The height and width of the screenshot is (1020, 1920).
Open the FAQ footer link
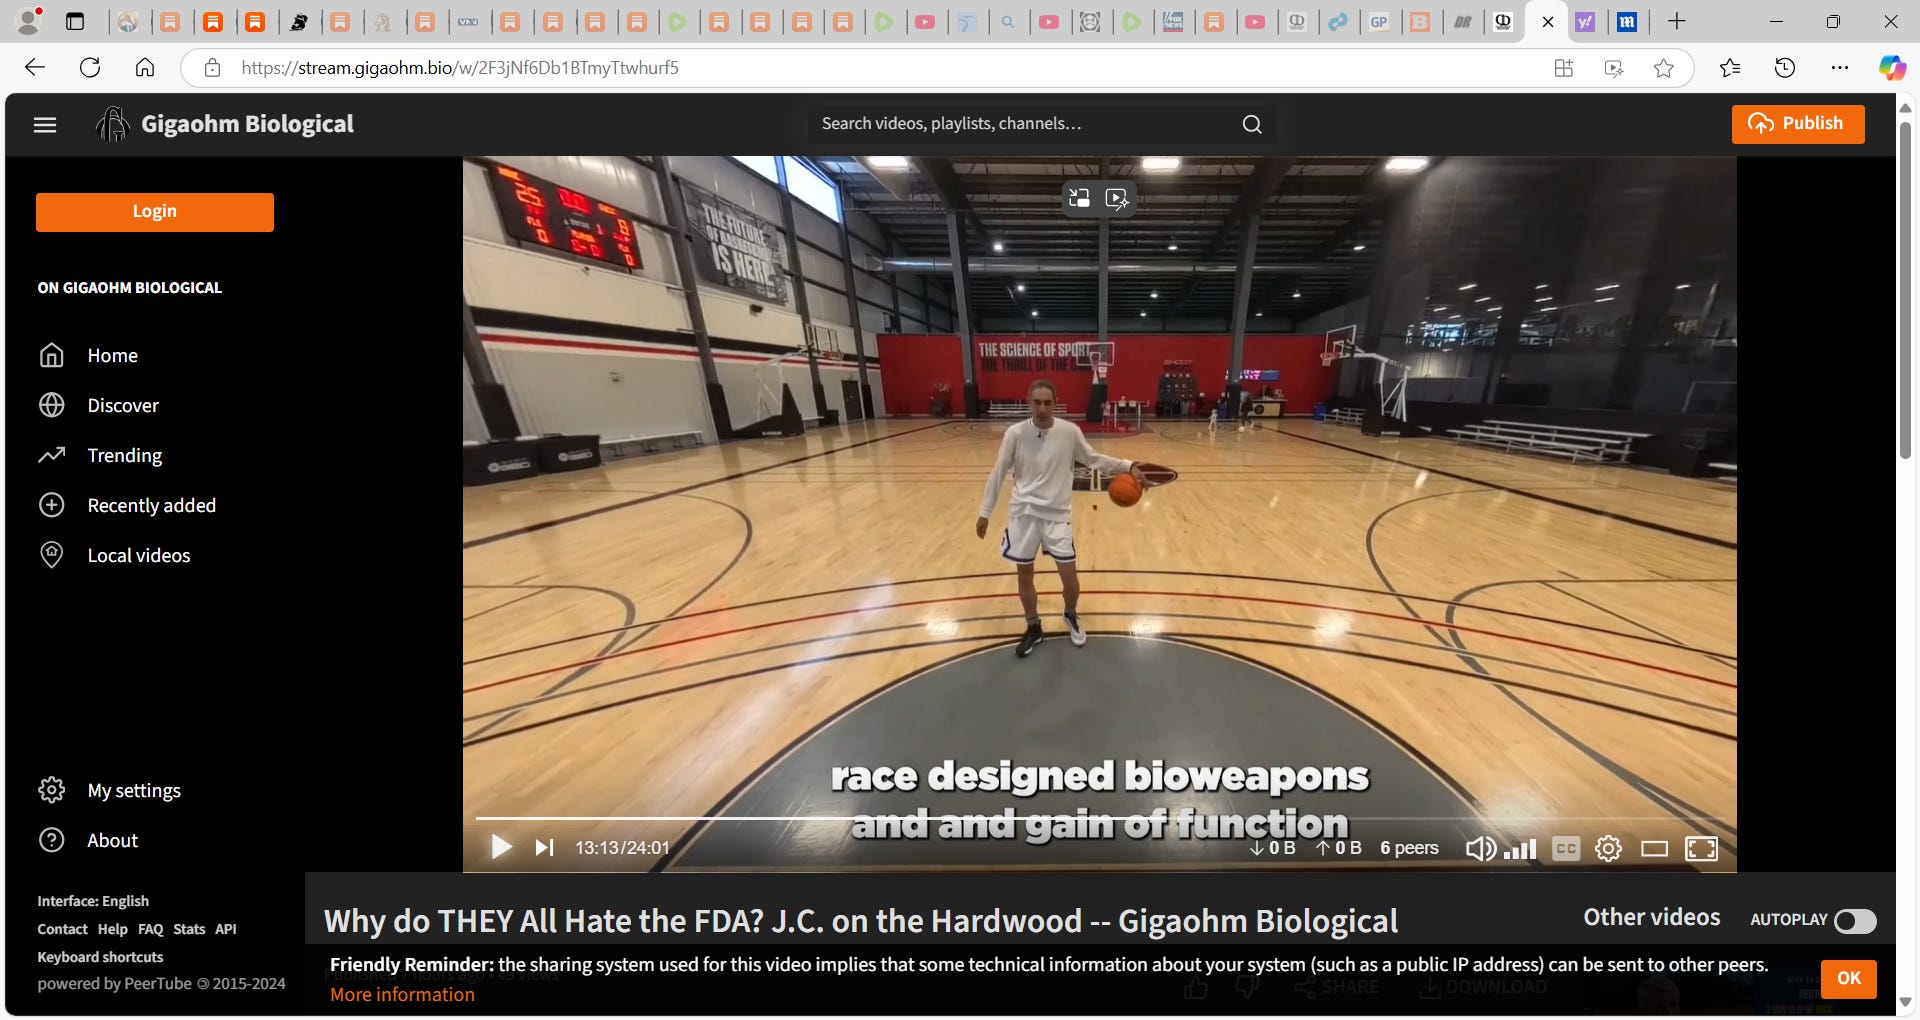[150, 929]
